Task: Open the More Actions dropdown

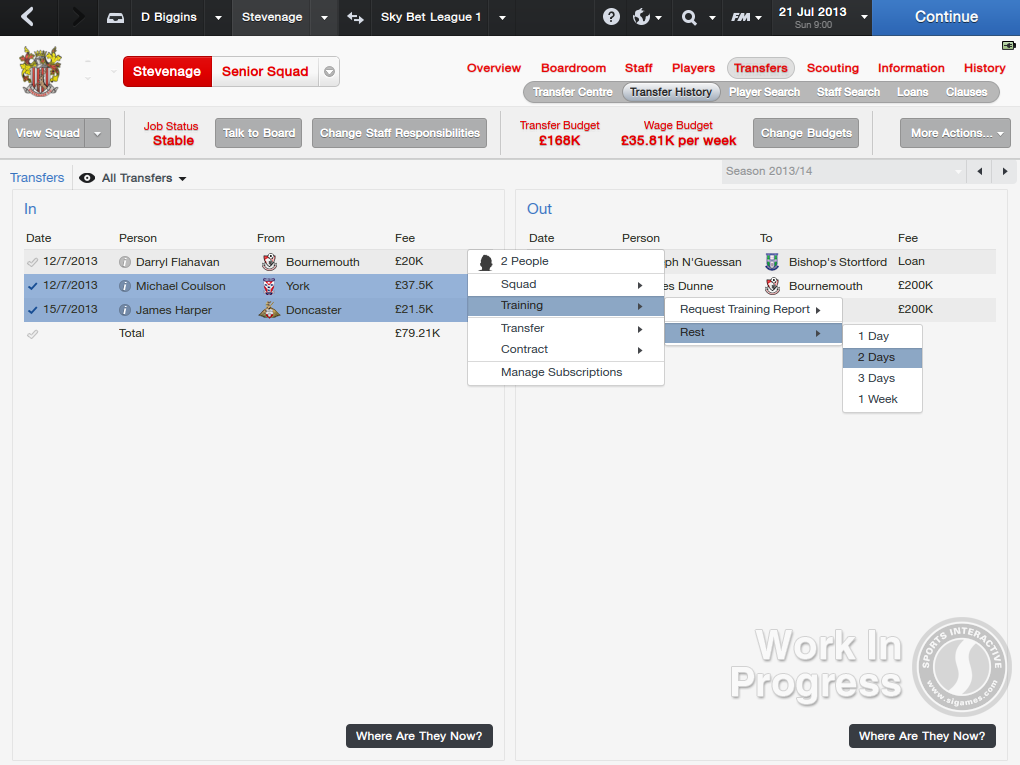Action: coord(955,133)
